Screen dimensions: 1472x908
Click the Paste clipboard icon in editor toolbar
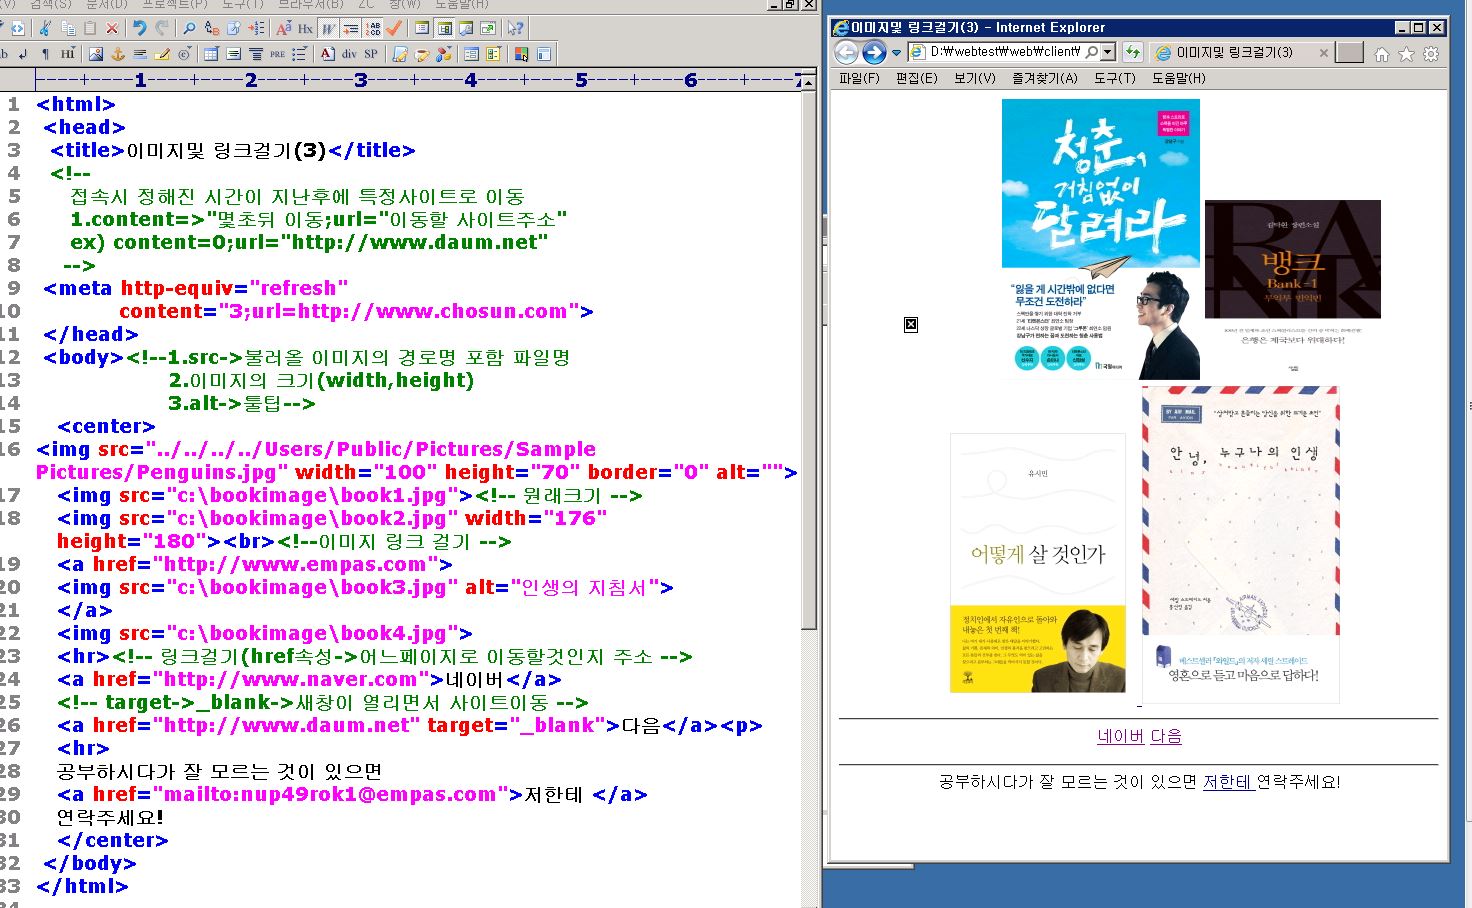(x=90, y=28)
